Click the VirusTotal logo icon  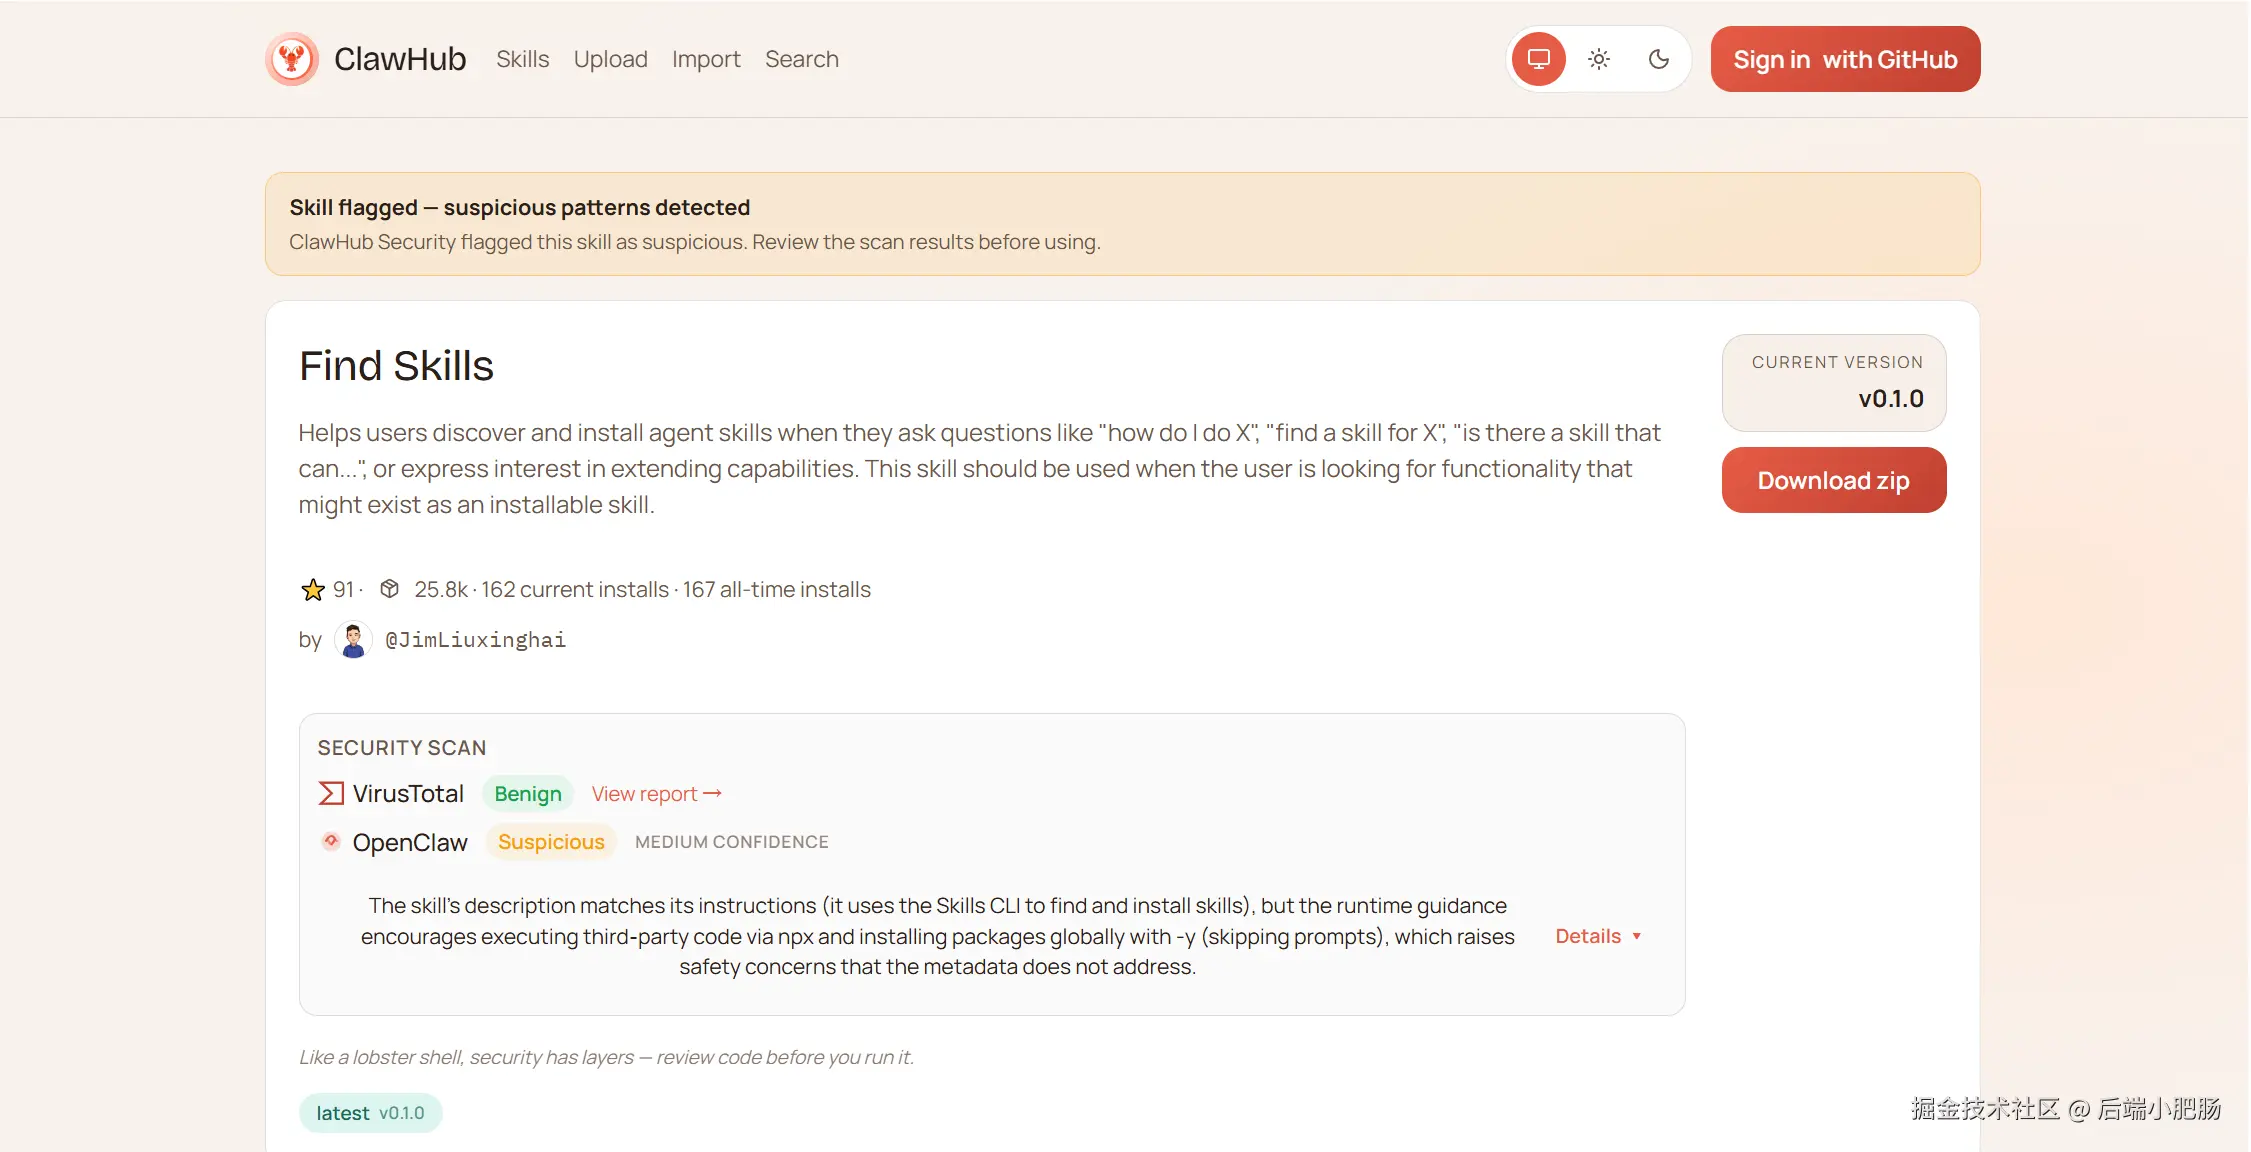click(331, 794)
